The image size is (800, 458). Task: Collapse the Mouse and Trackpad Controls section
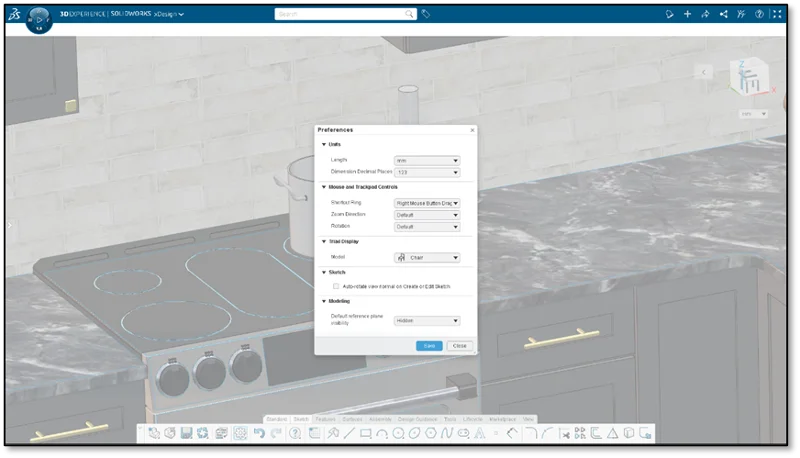[x=323, y=187]
